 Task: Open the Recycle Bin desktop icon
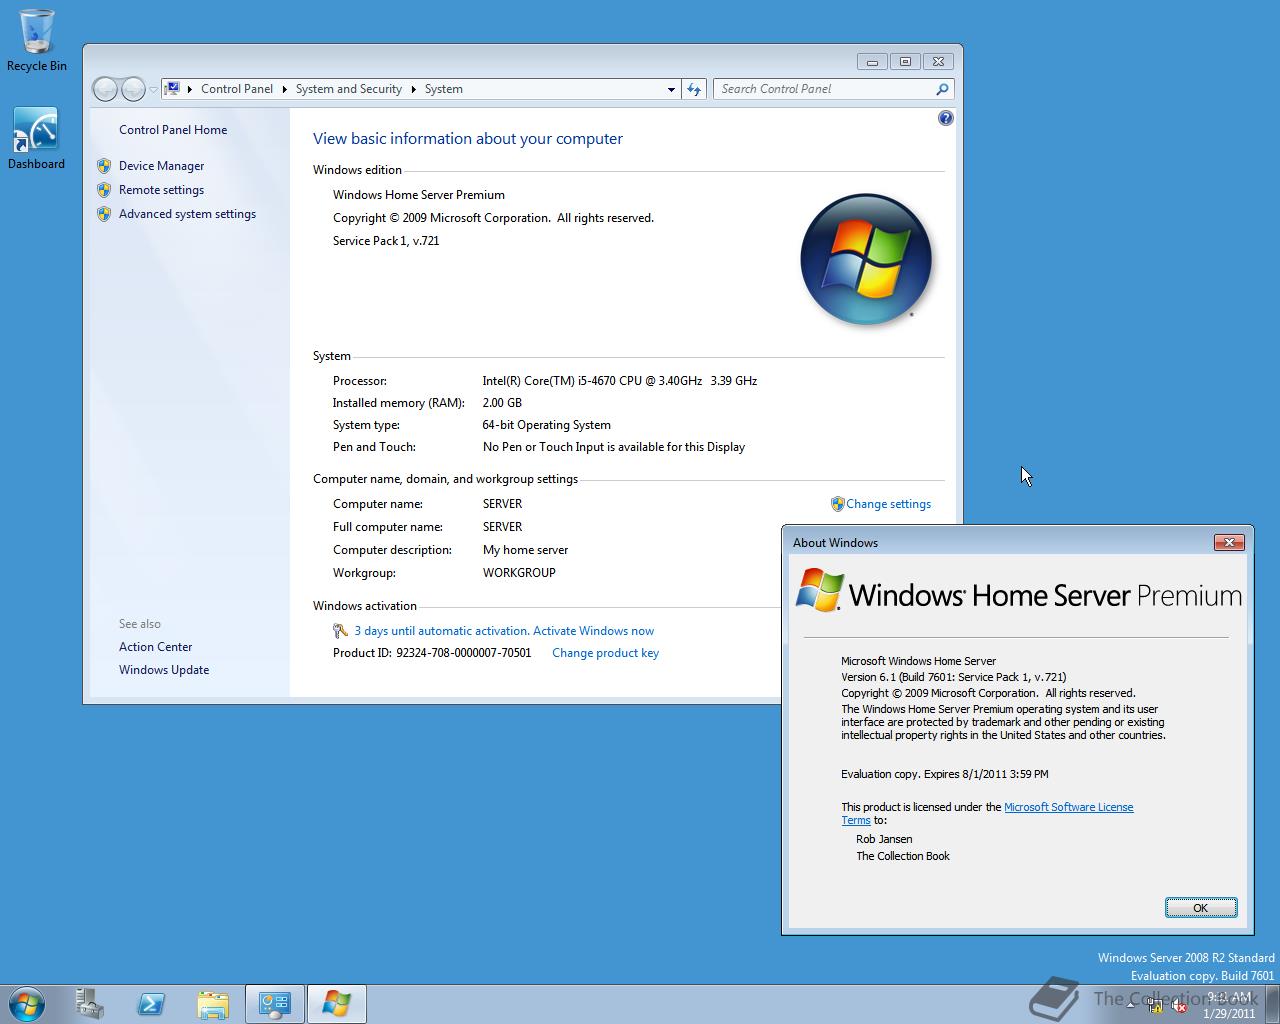[37, 41]
